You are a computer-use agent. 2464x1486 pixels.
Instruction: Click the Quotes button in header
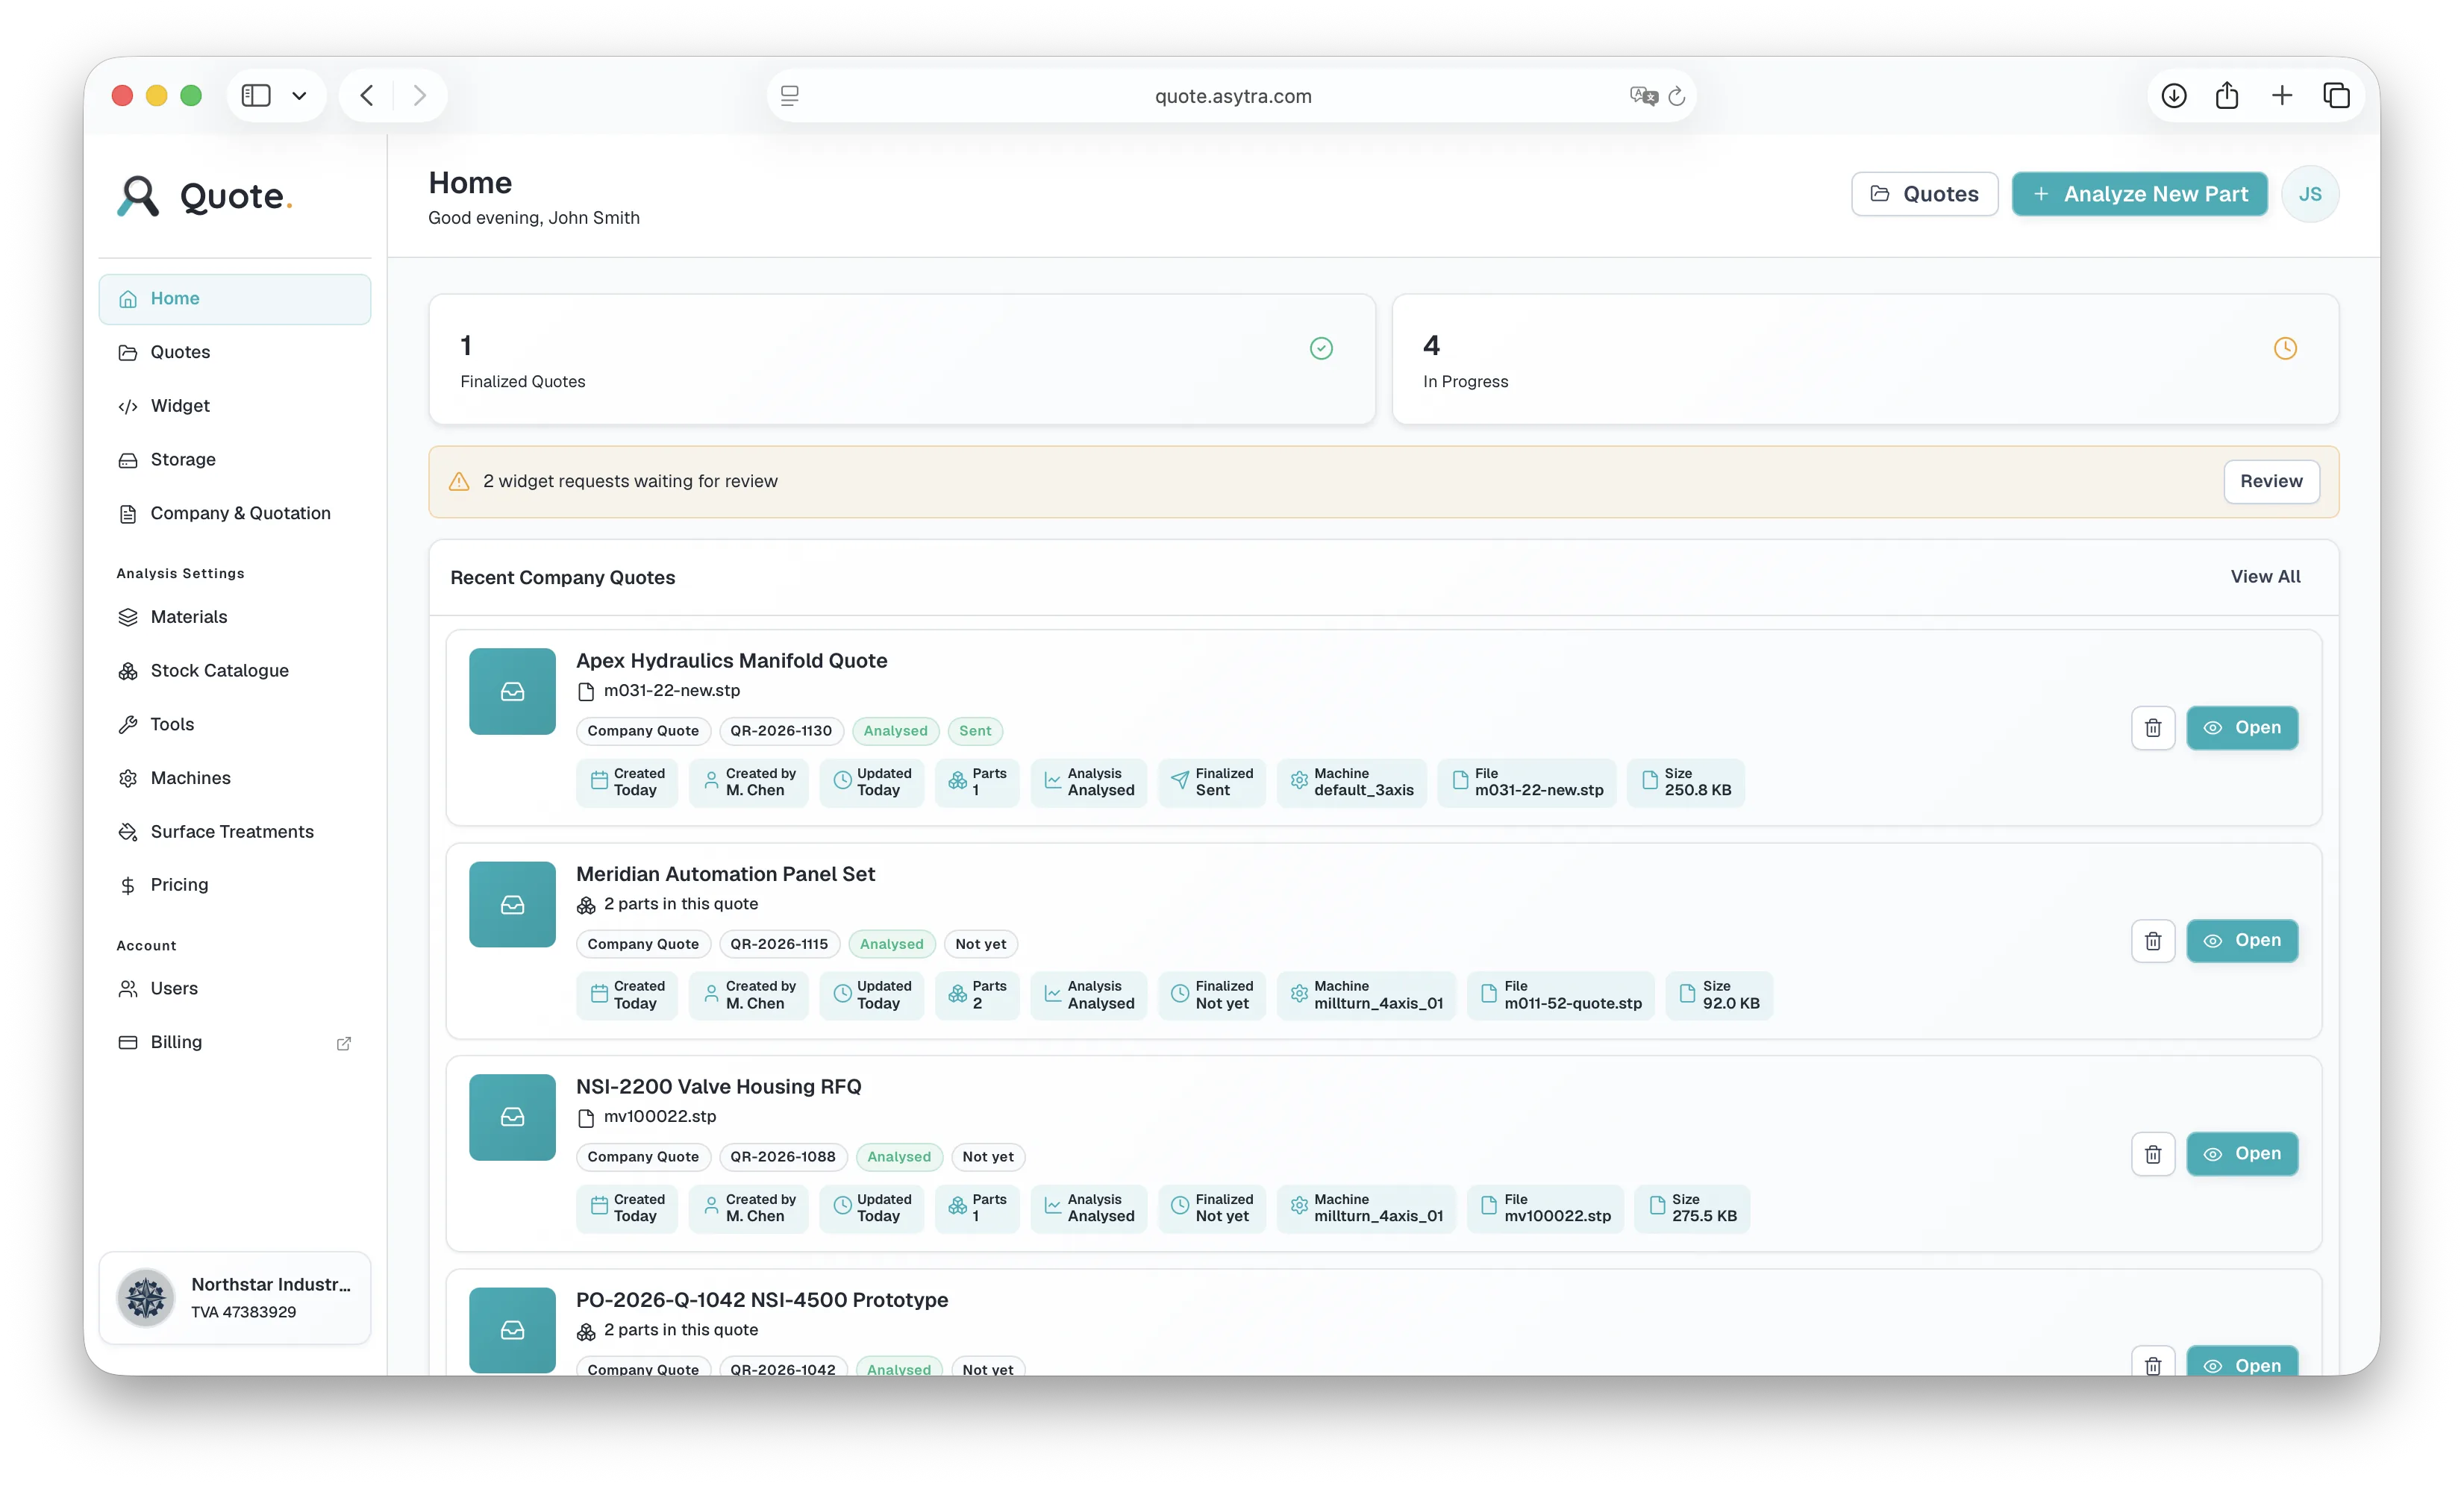coord(1924,194)
